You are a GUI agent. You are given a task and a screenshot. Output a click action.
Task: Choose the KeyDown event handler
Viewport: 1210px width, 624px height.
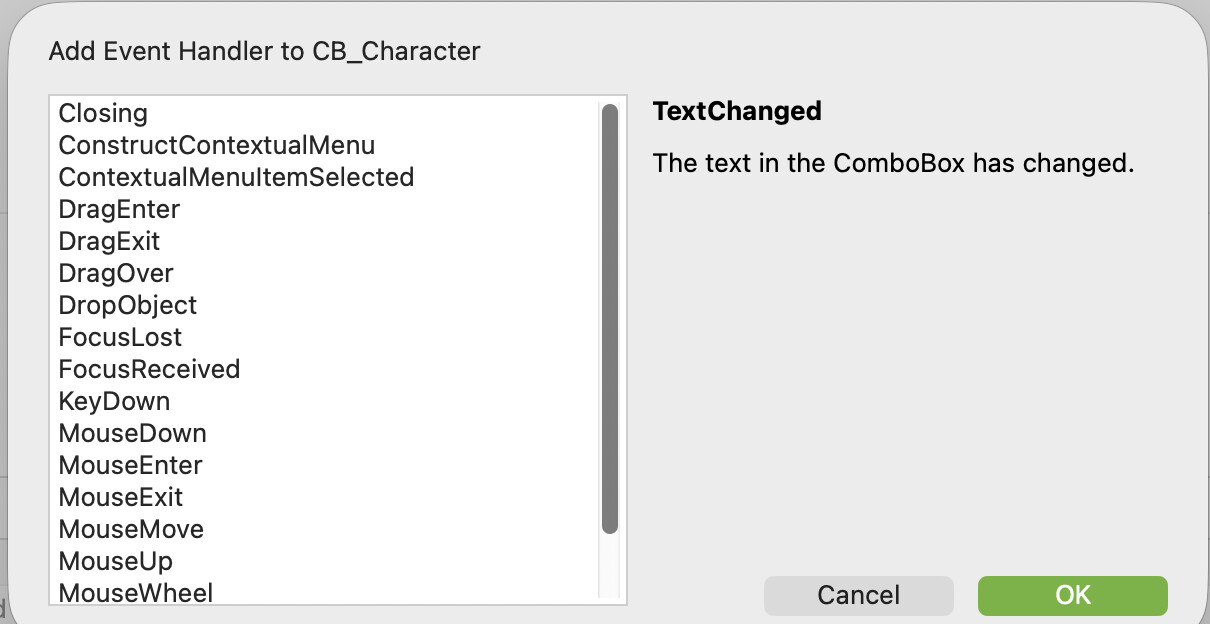(x=114, y=401)
